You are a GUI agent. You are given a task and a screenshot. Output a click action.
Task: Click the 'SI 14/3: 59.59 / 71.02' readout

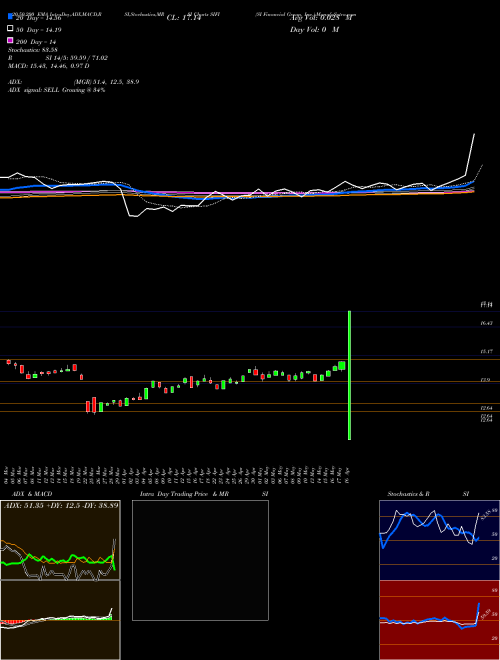(77, 58)
